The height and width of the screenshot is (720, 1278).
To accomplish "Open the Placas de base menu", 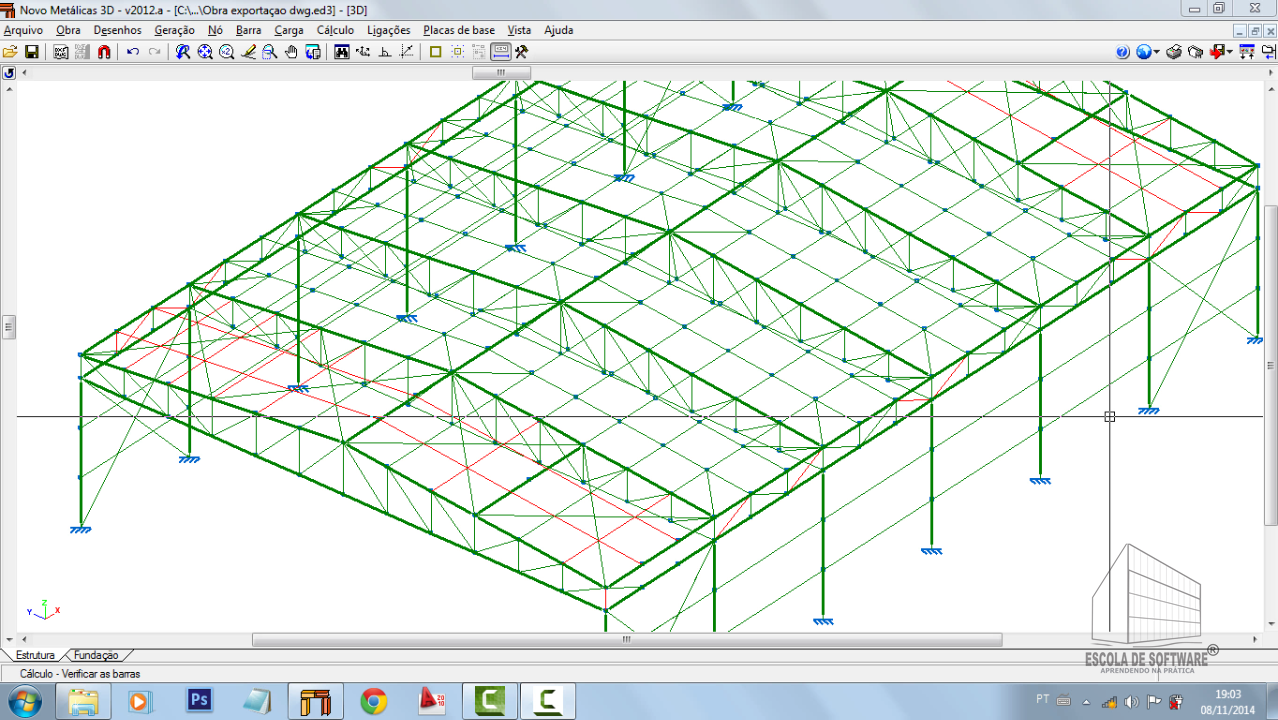I will 458,30.
